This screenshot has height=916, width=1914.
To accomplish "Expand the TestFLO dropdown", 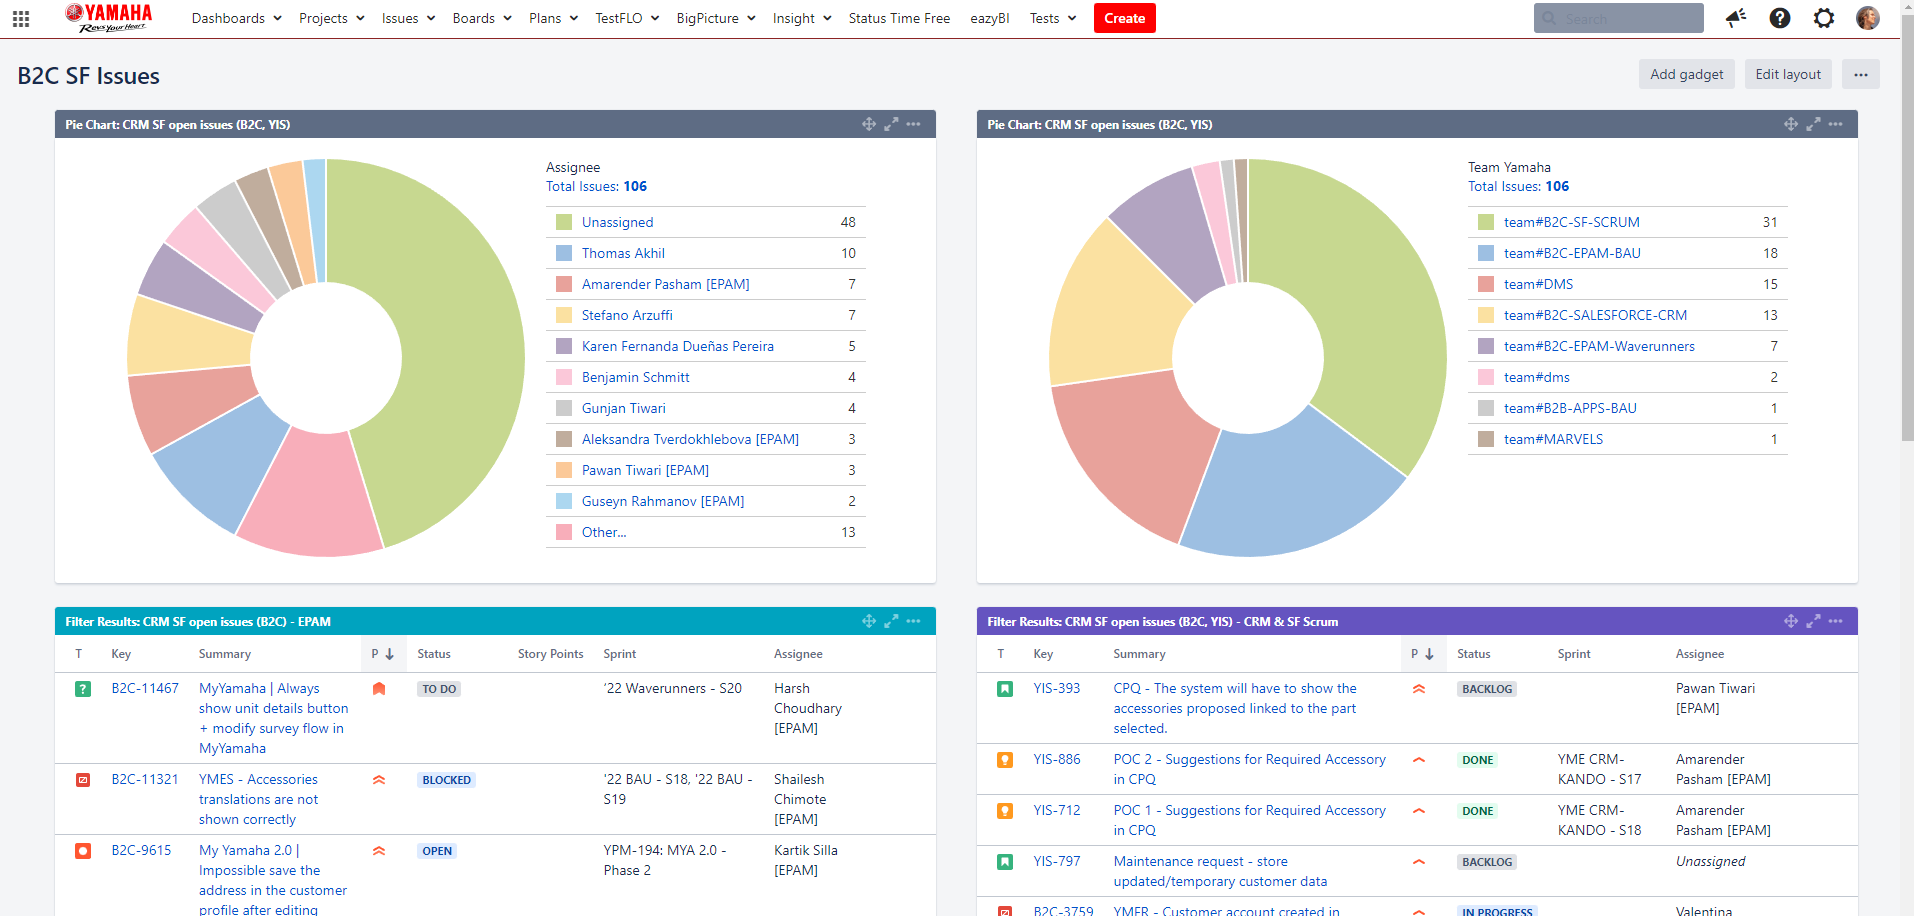I will (x=627, y=18).
